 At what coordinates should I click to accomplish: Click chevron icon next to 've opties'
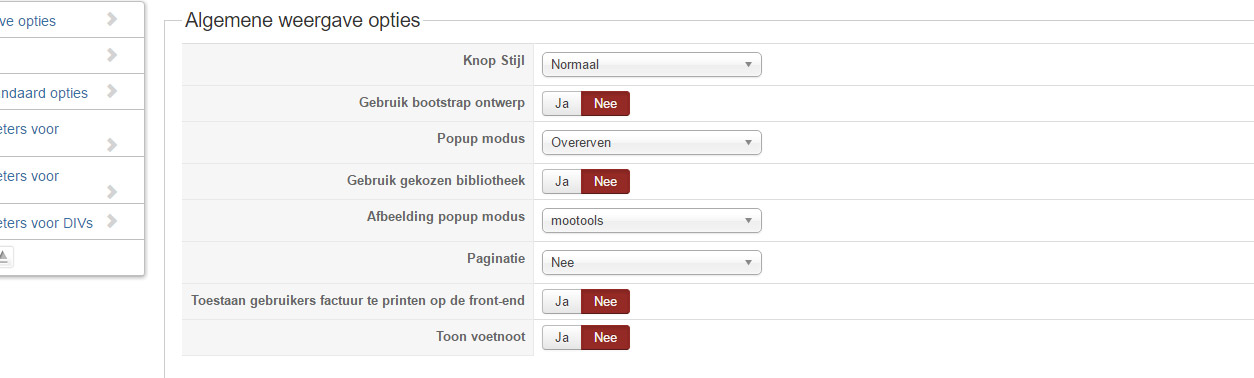coord(112,19)
